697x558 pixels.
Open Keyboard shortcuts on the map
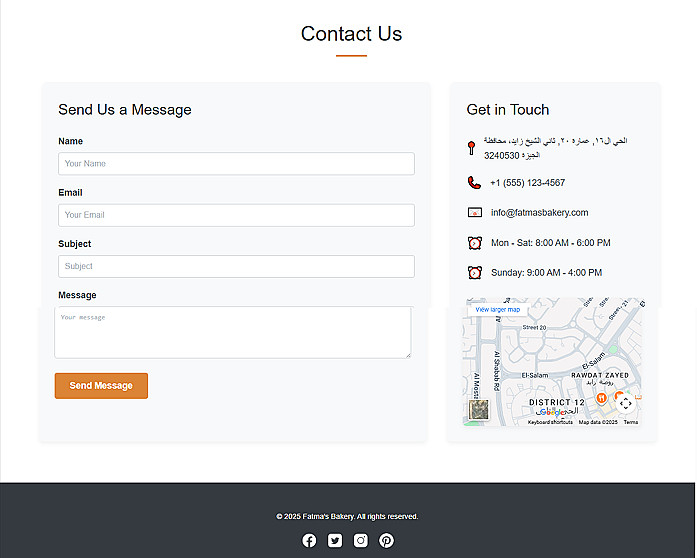(x=550, y=422)
